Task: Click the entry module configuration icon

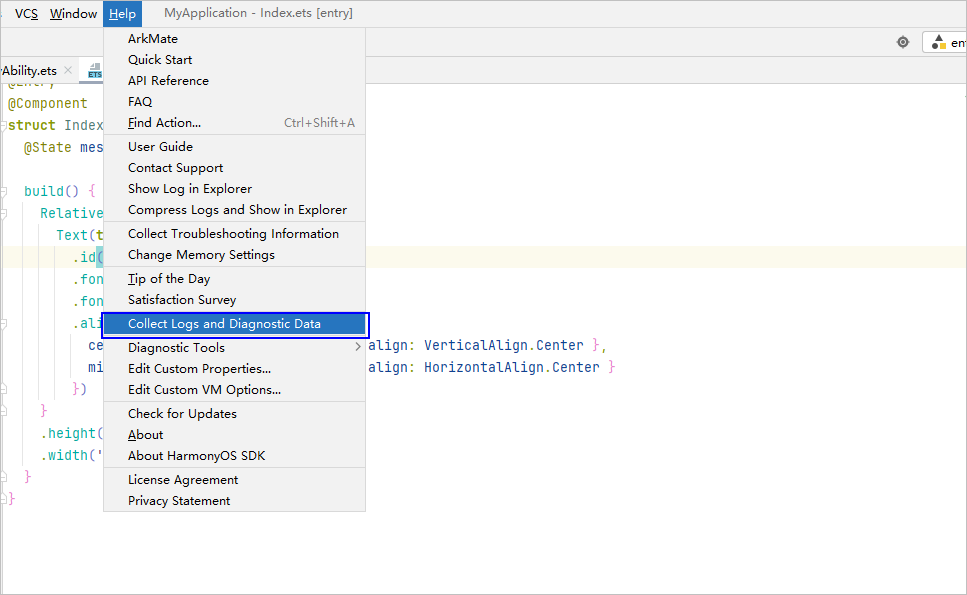Action: tap(938, 43)
